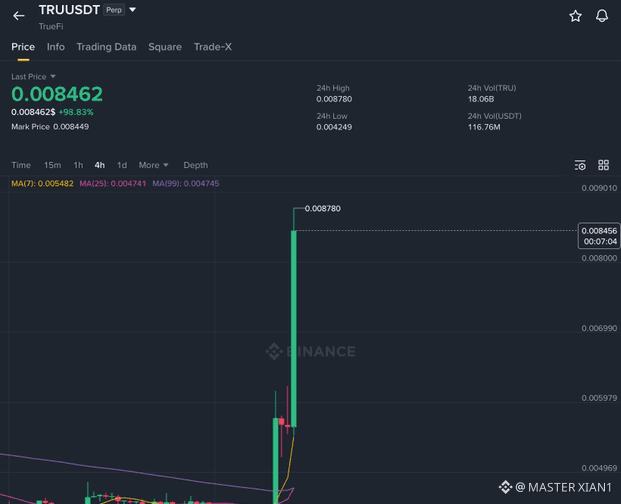621x504 pixels.
Task: Select the 4h chart interval
Action: coord(99,165)
